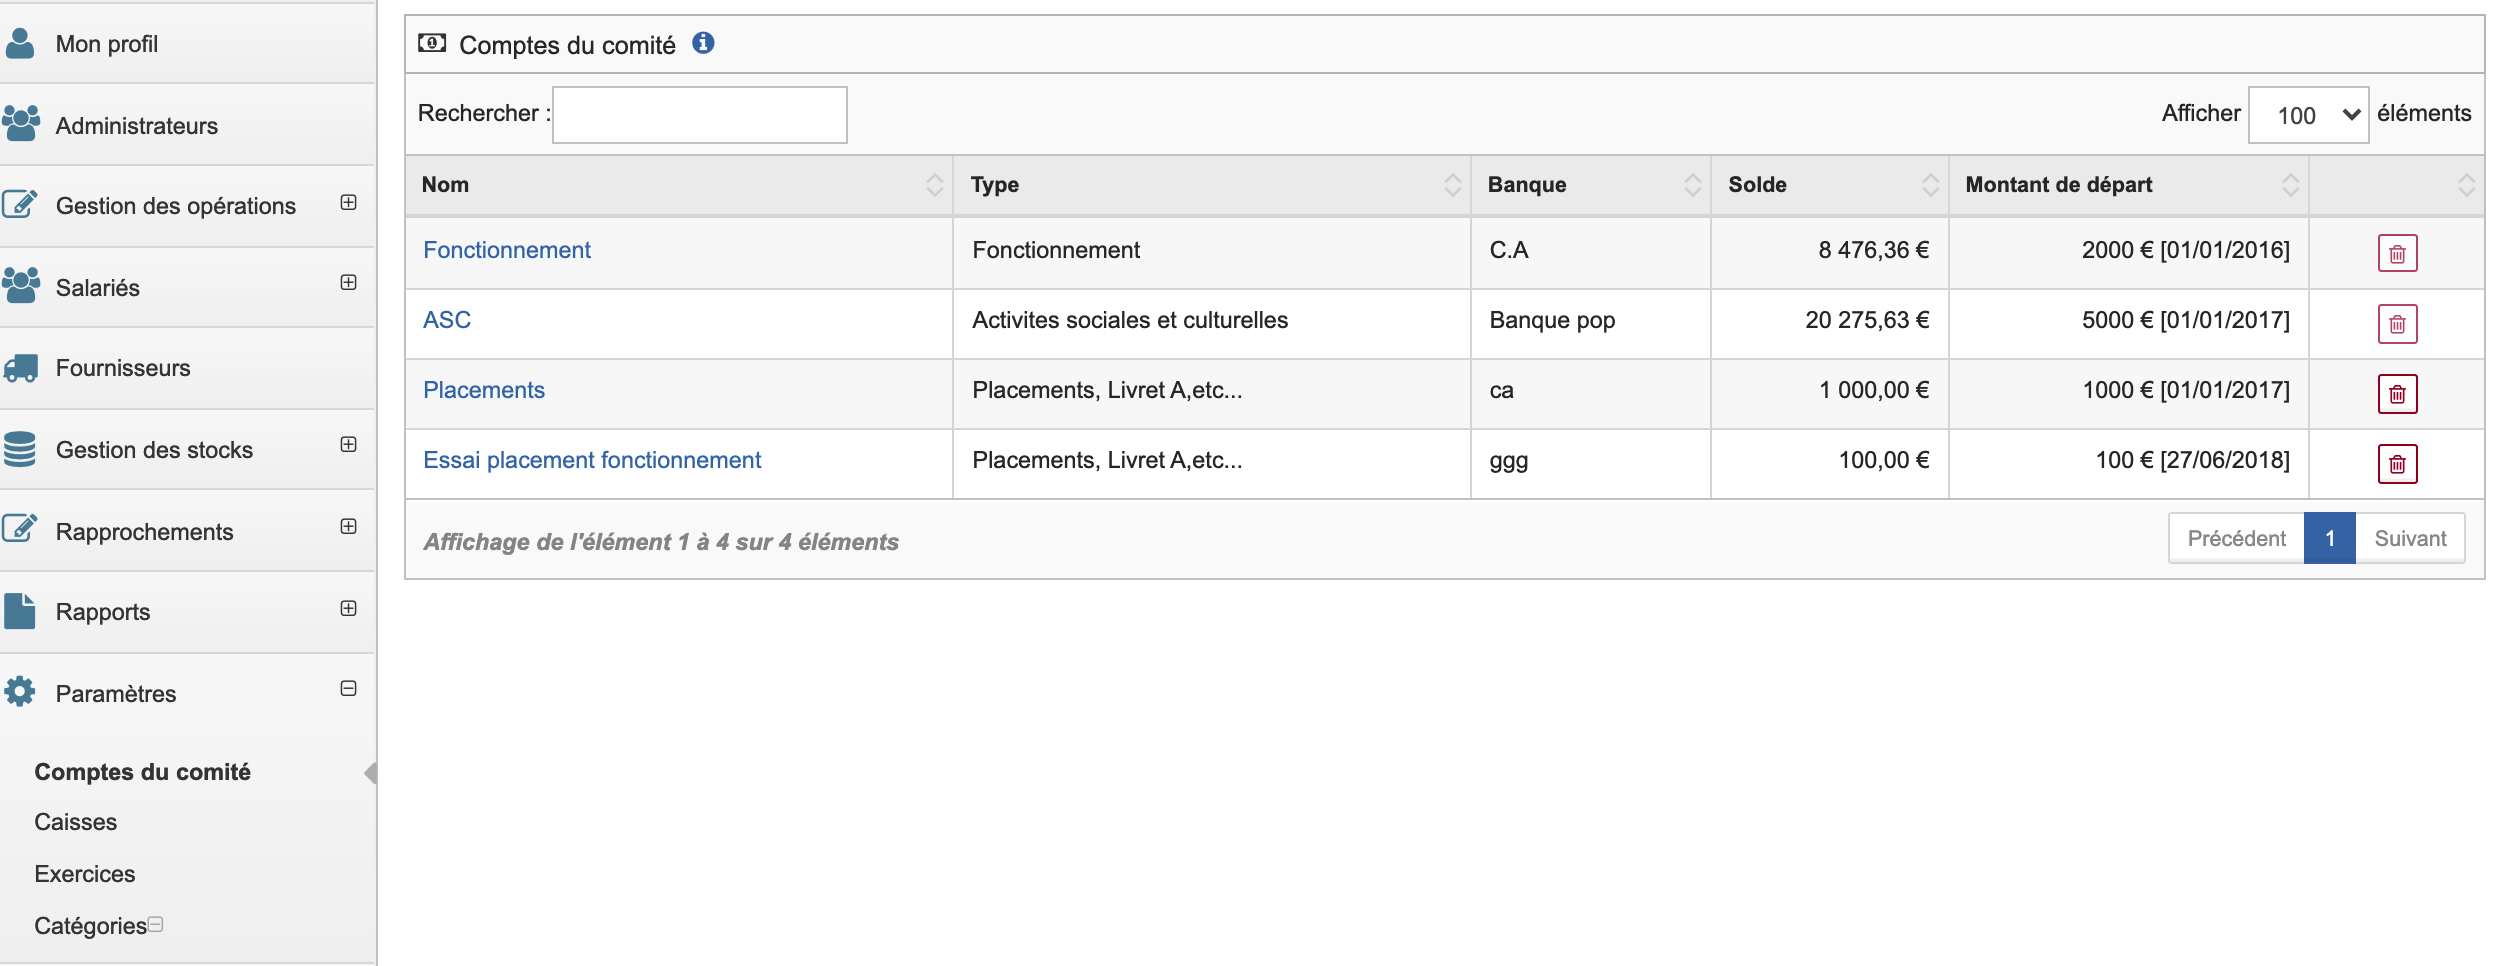The height and width of the screenshot is (966, 2502).
Task: Click the Fournisseurs truck icon
Action: pos(21,368)
